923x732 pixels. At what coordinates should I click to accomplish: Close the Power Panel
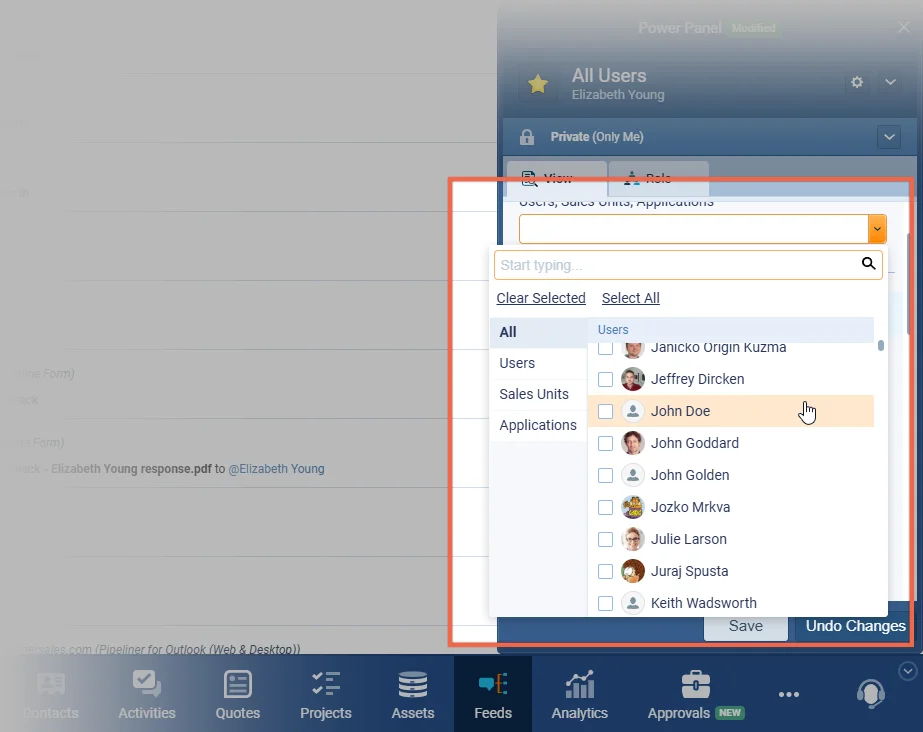click(904, 27)
